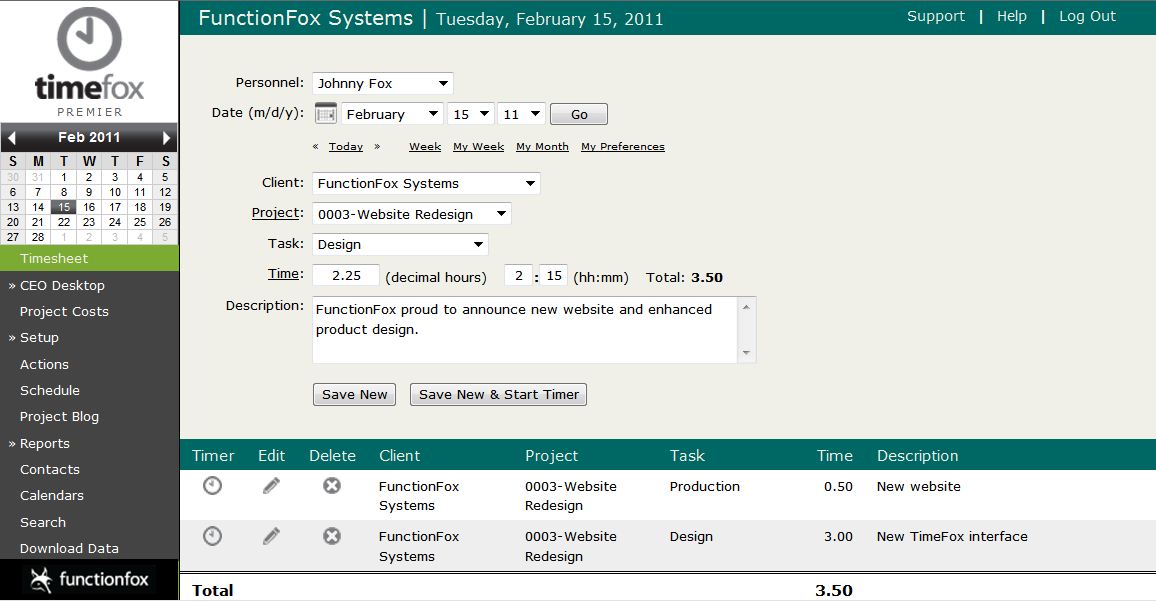Go to next month in mini calendar
This screenshot has height=602, width=1156.
point(167,137)
